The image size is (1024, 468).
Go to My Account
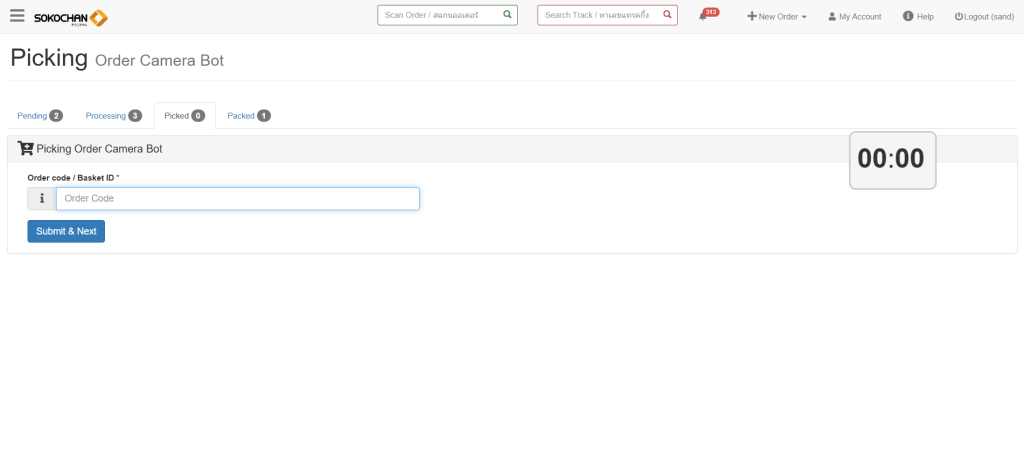pos(854,17)
